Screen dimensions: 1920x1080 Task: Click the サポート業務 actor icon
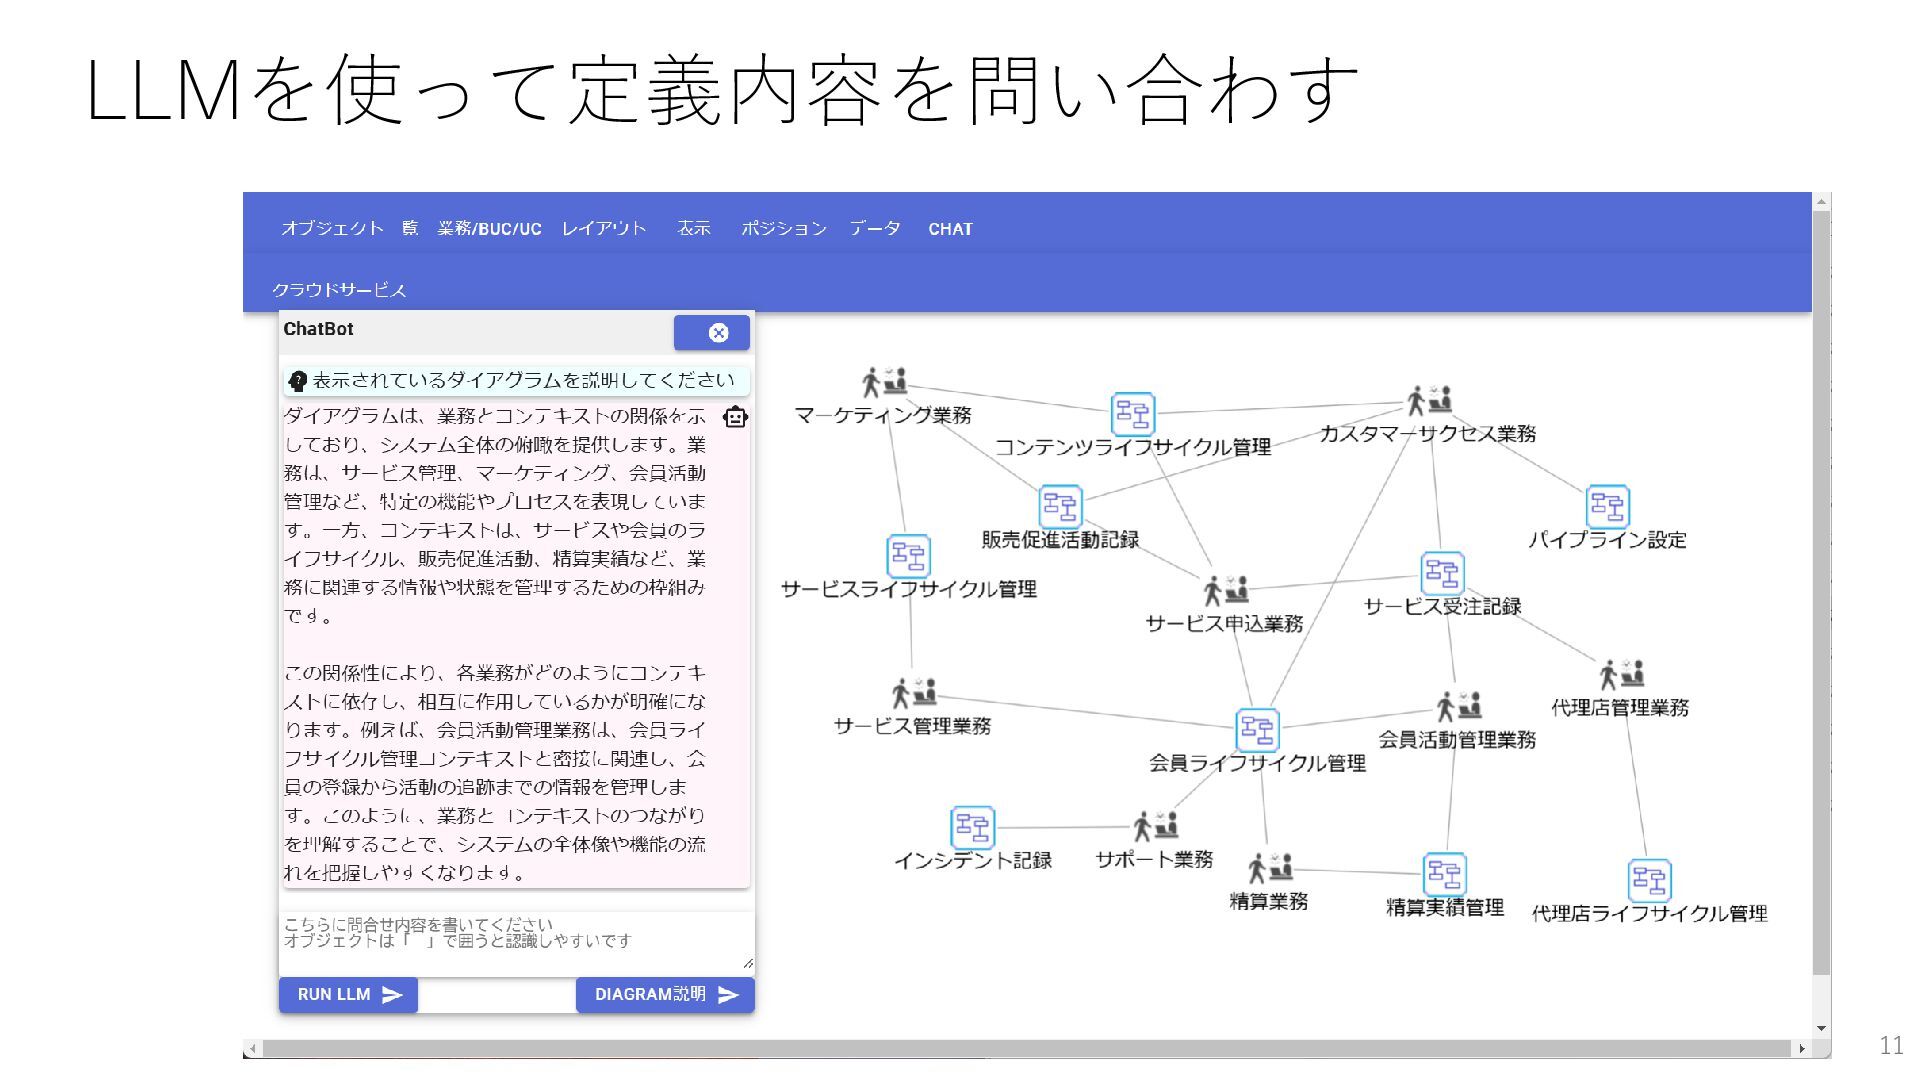[1156, 826]
